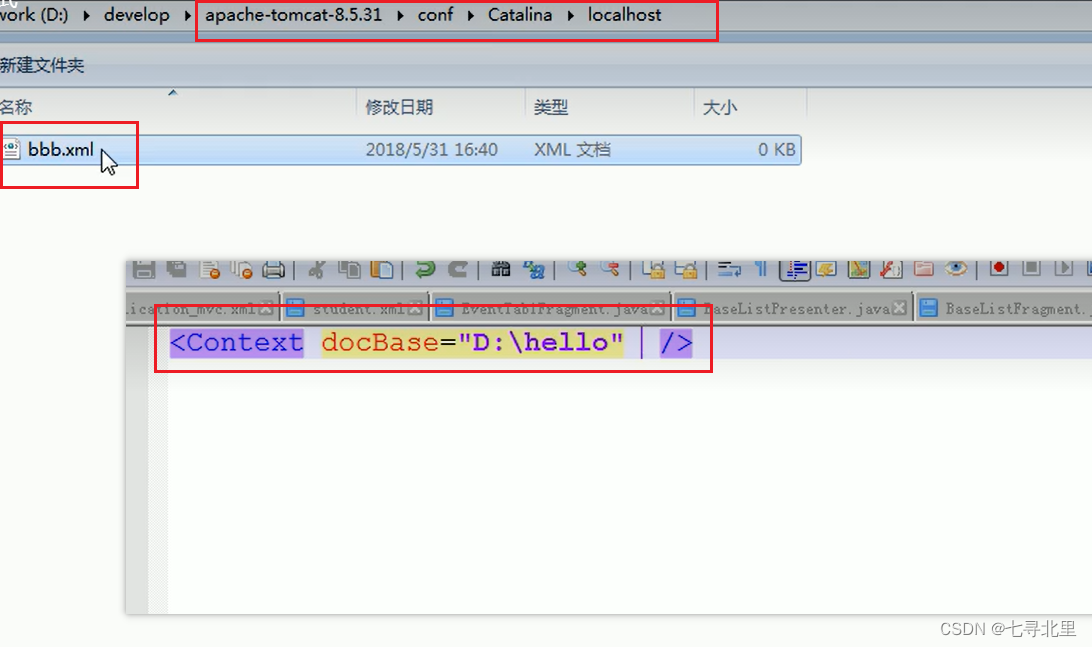Screen dimensions: 1092x647
Task: Toggle synchronize vertical scrolling icon
Action: click(x=653, y=269)
